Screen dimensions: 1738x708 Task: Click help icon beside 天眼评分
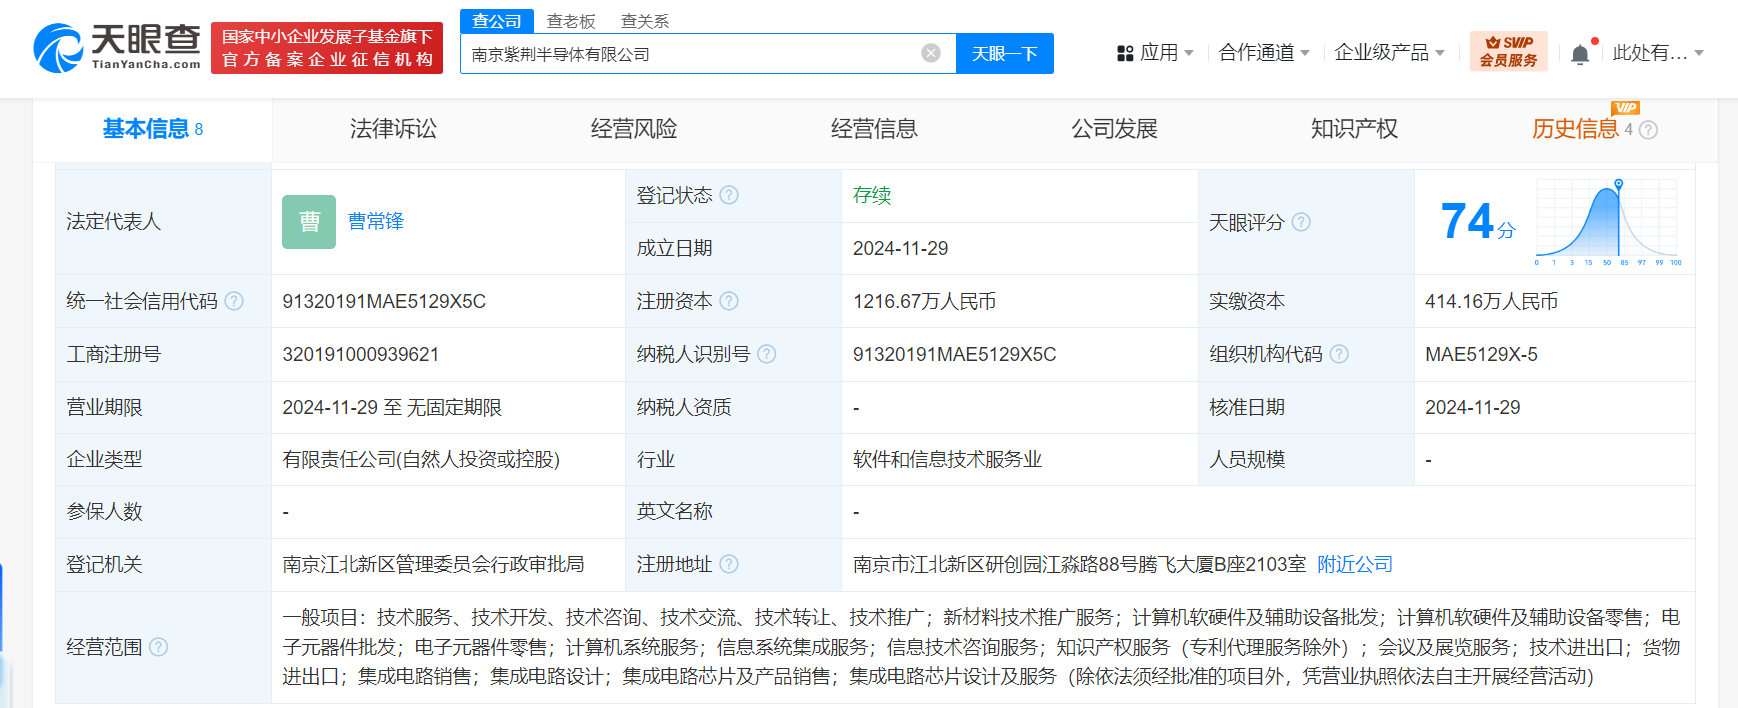point(1301,222)
